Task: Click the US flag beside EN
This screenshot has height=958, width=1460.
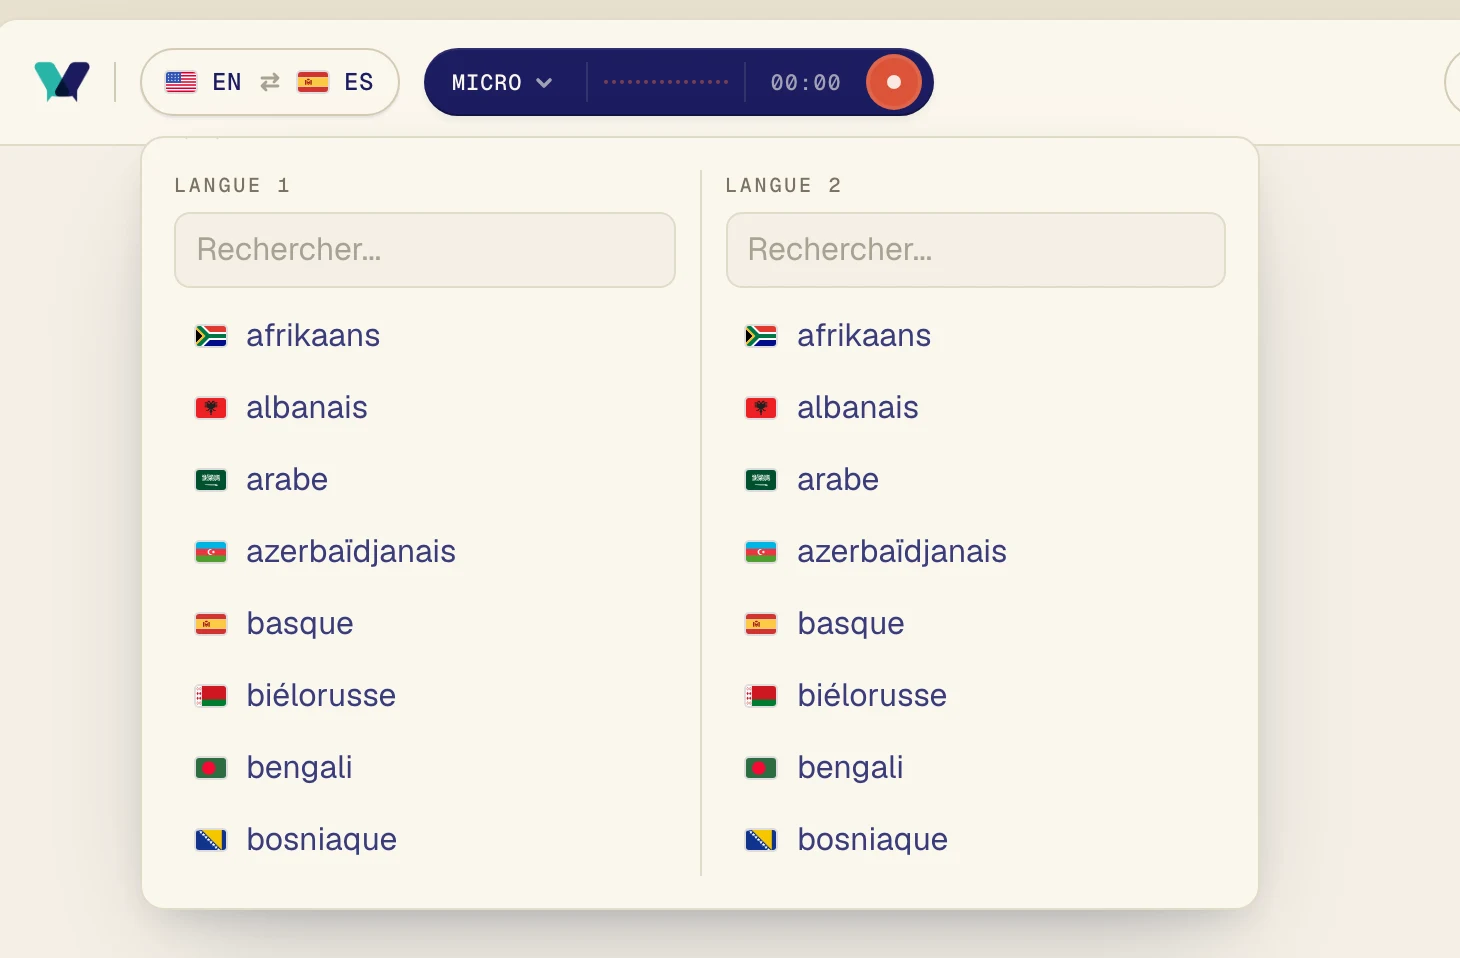Action: point(181,82)
